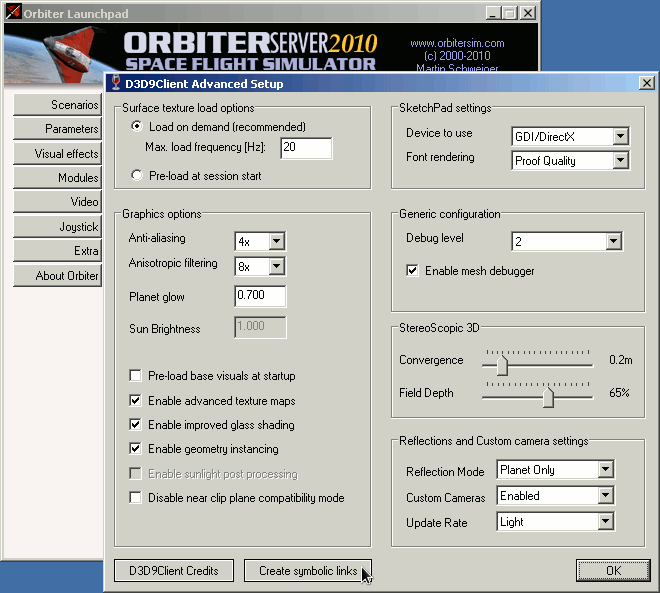
Task: Select Joystick in Orbiter Launchpad
Action: click(x=58, y=226)
